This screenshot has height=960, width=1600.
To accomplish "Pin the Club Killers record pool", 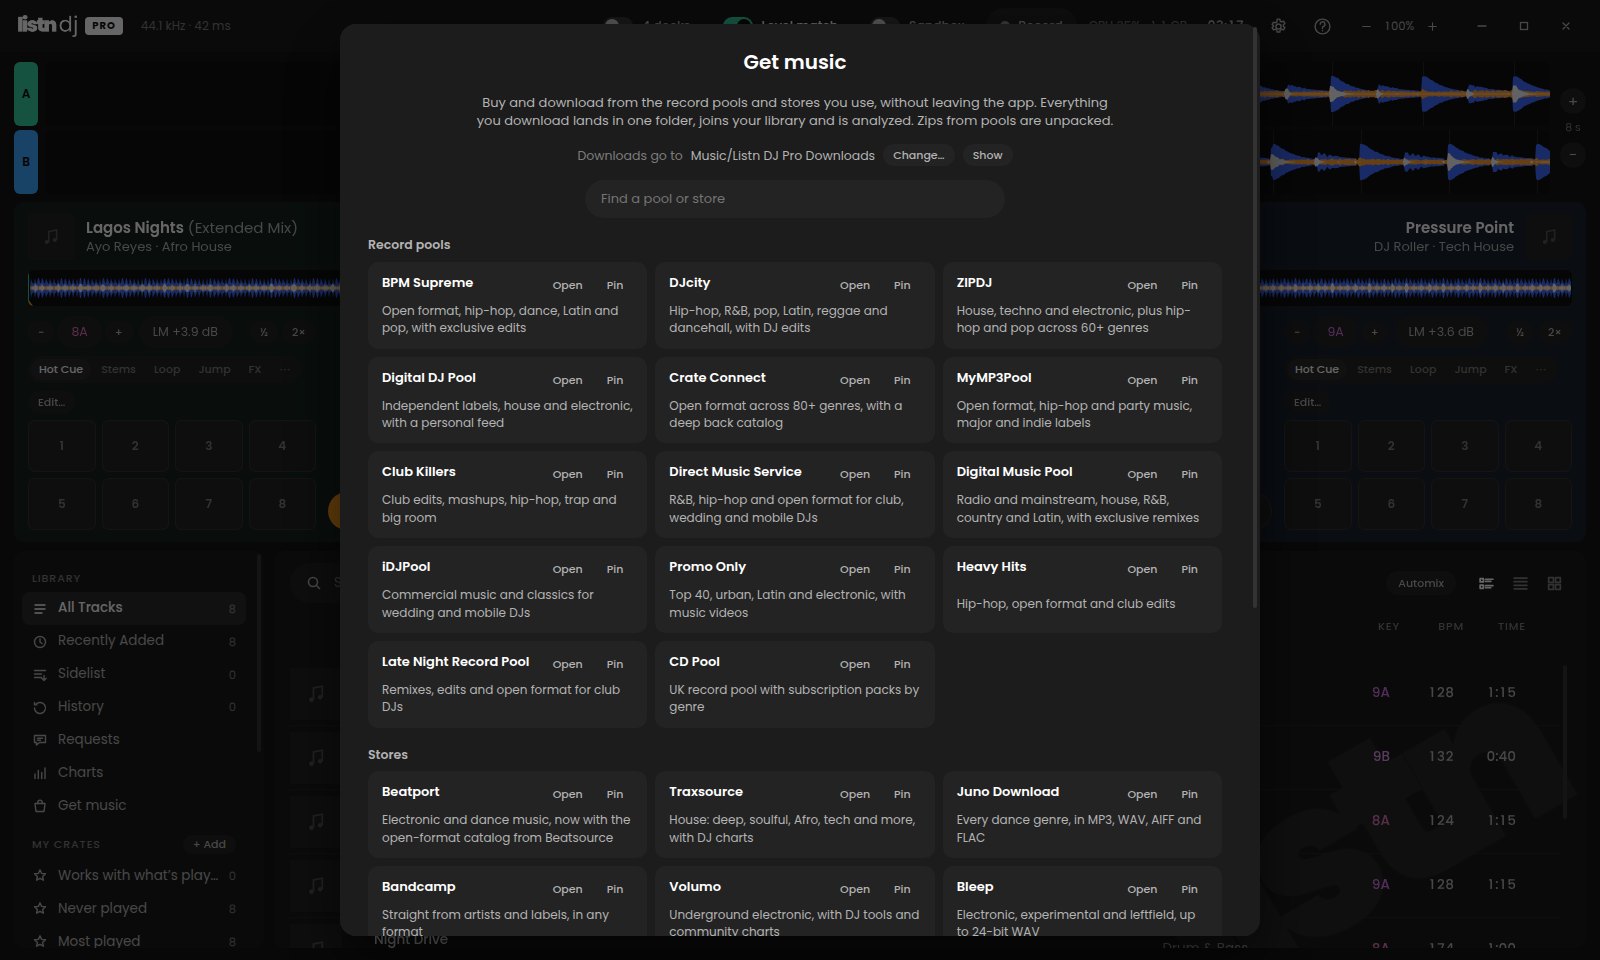I will click(615, 474).
